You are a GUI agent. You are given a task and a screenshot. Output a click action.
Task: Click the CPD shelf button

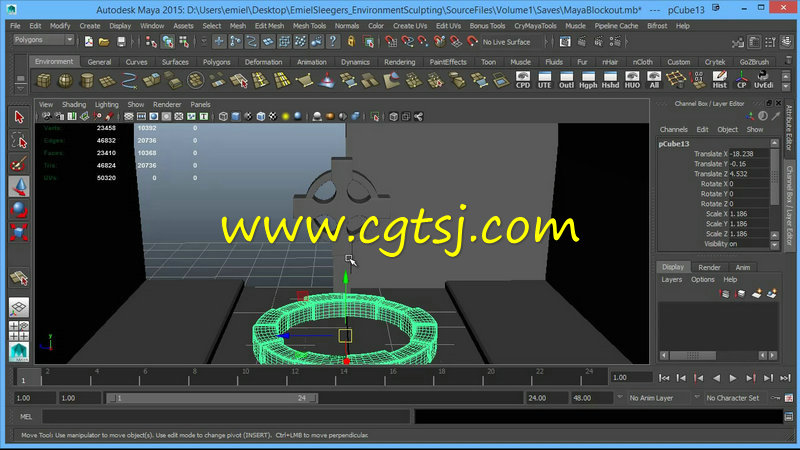pos(522,80)
